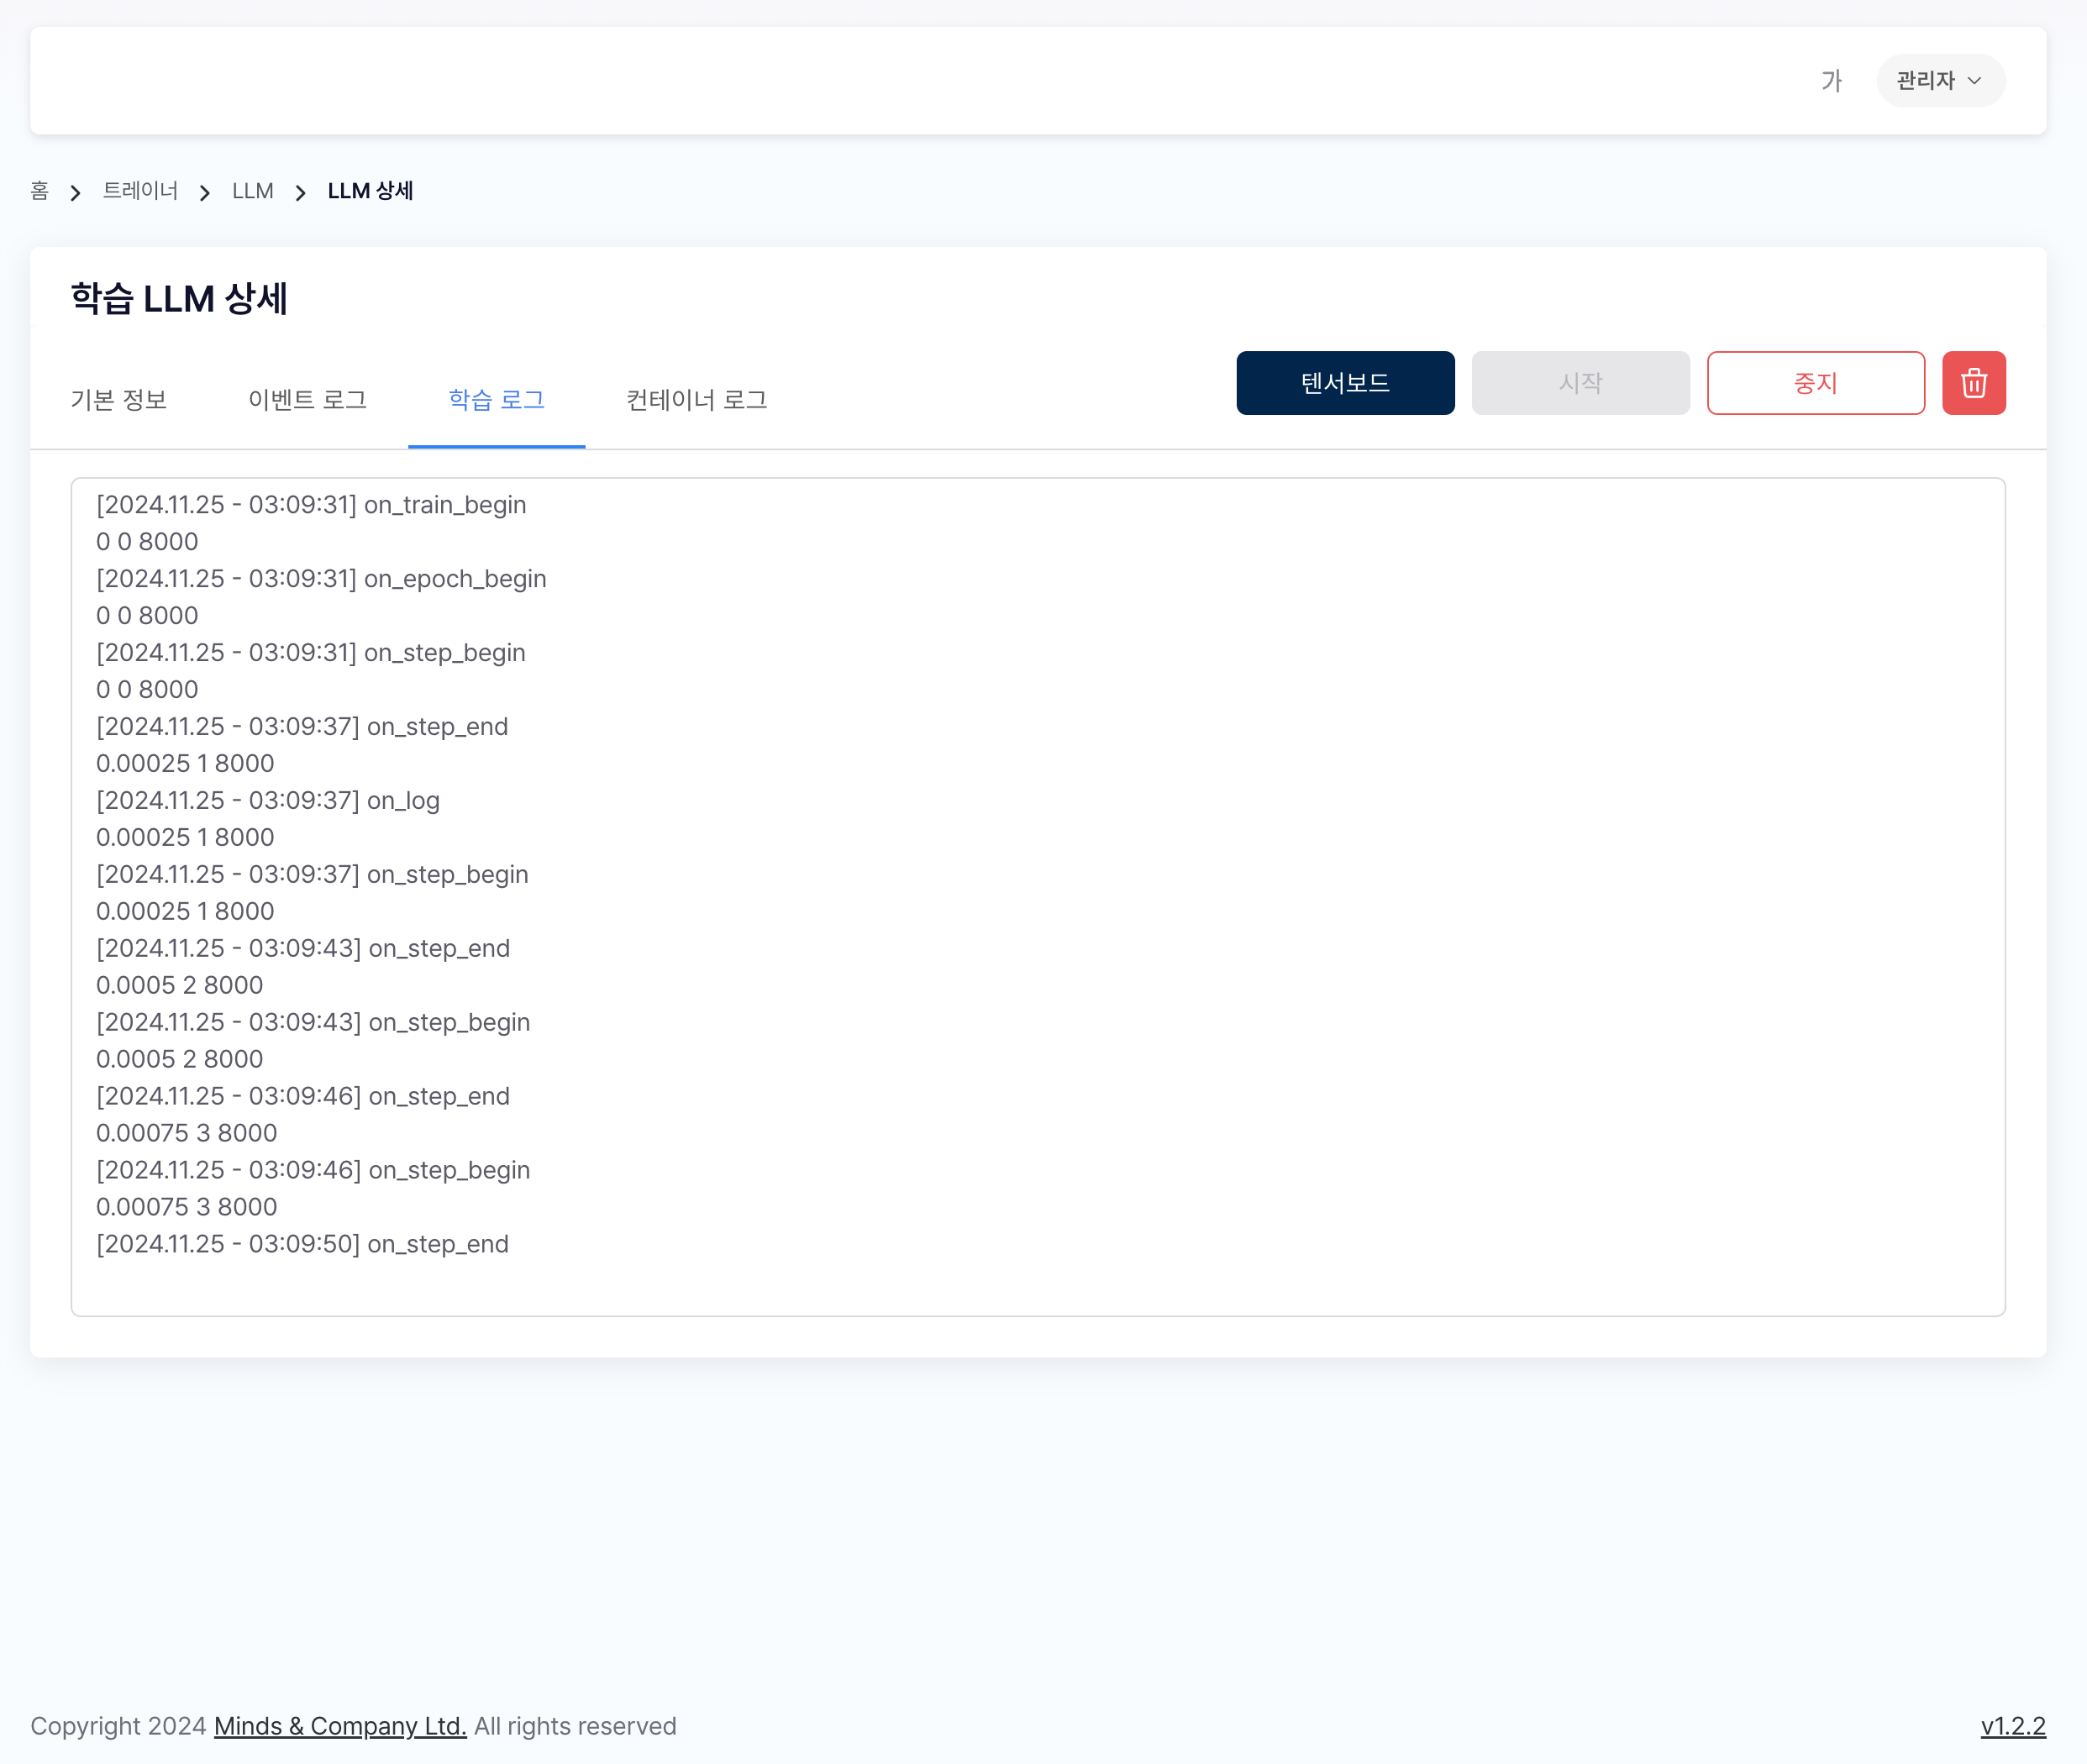Open the 텐서보드 button
The width and height of the screenshot is (2087, 1764).
1344,383
